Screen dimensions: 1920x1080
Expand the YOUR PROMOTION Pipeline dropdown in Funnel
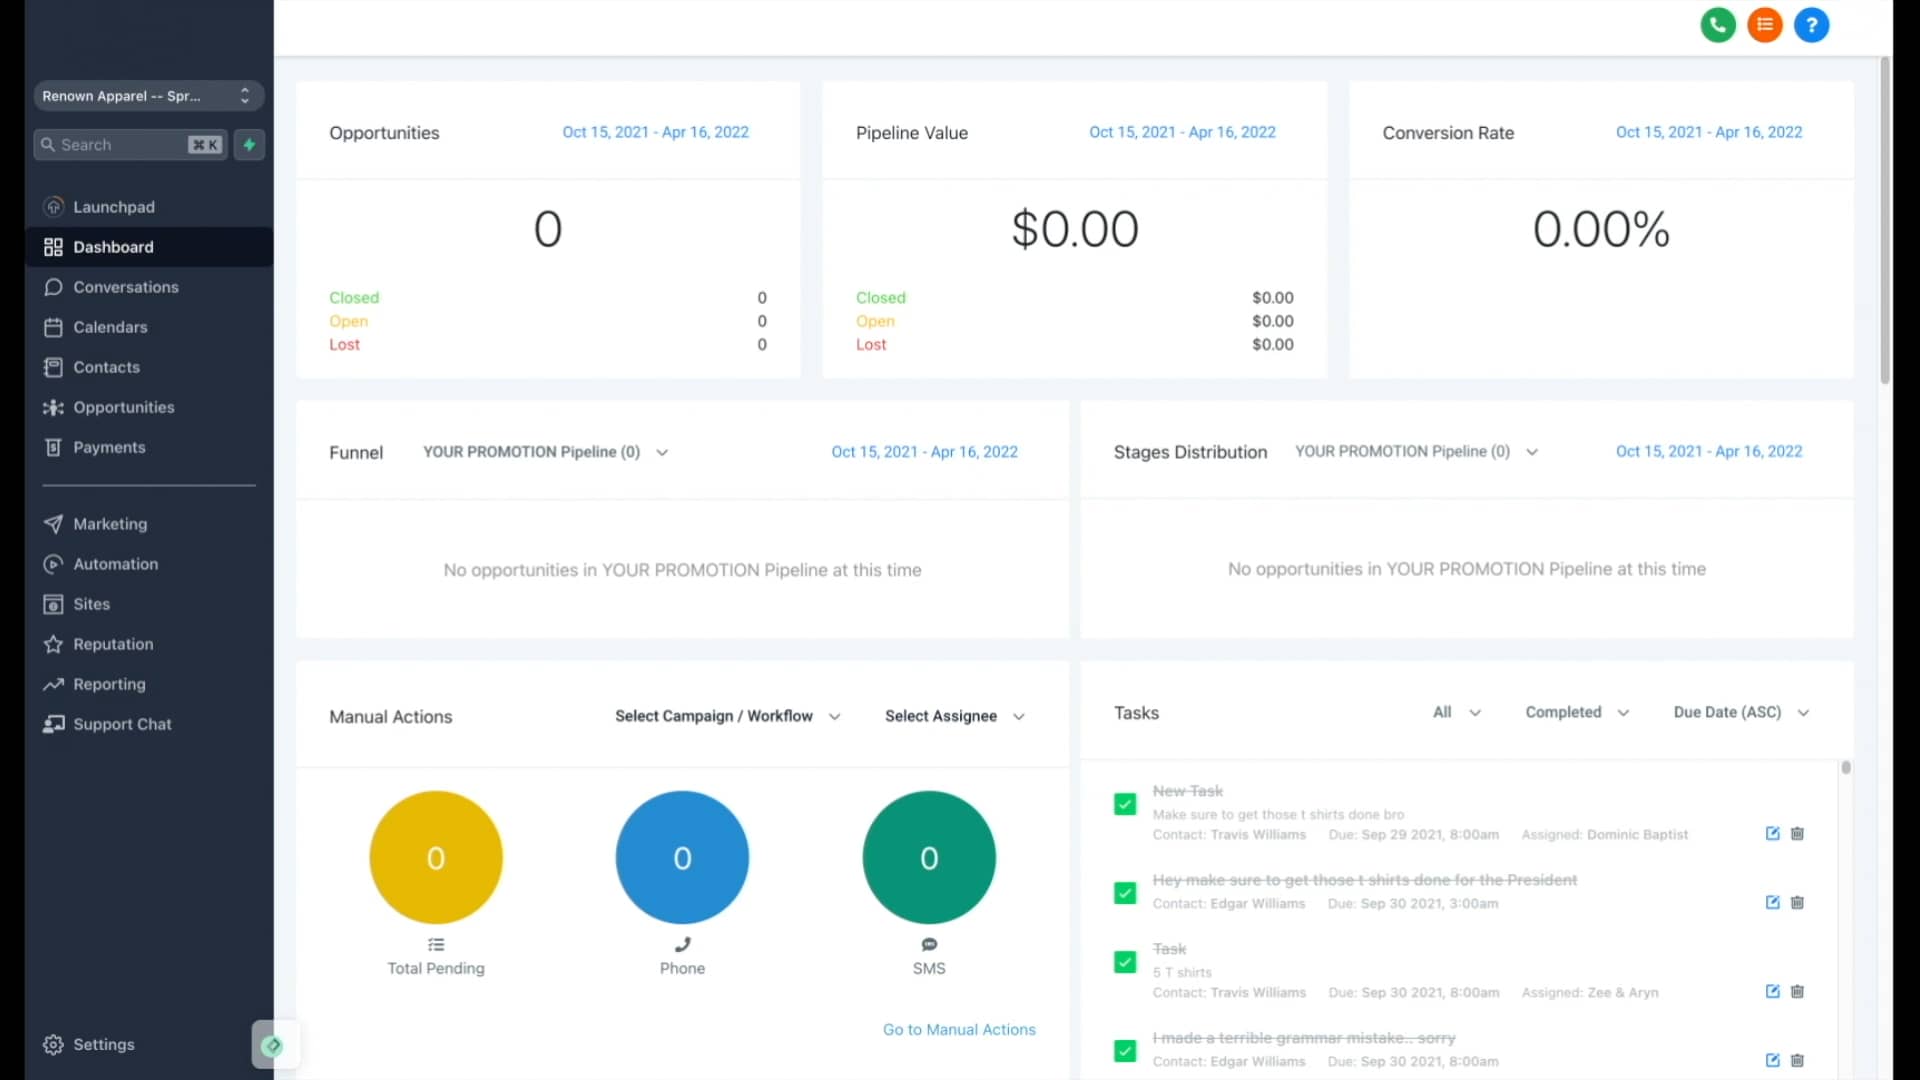(545, 452)
